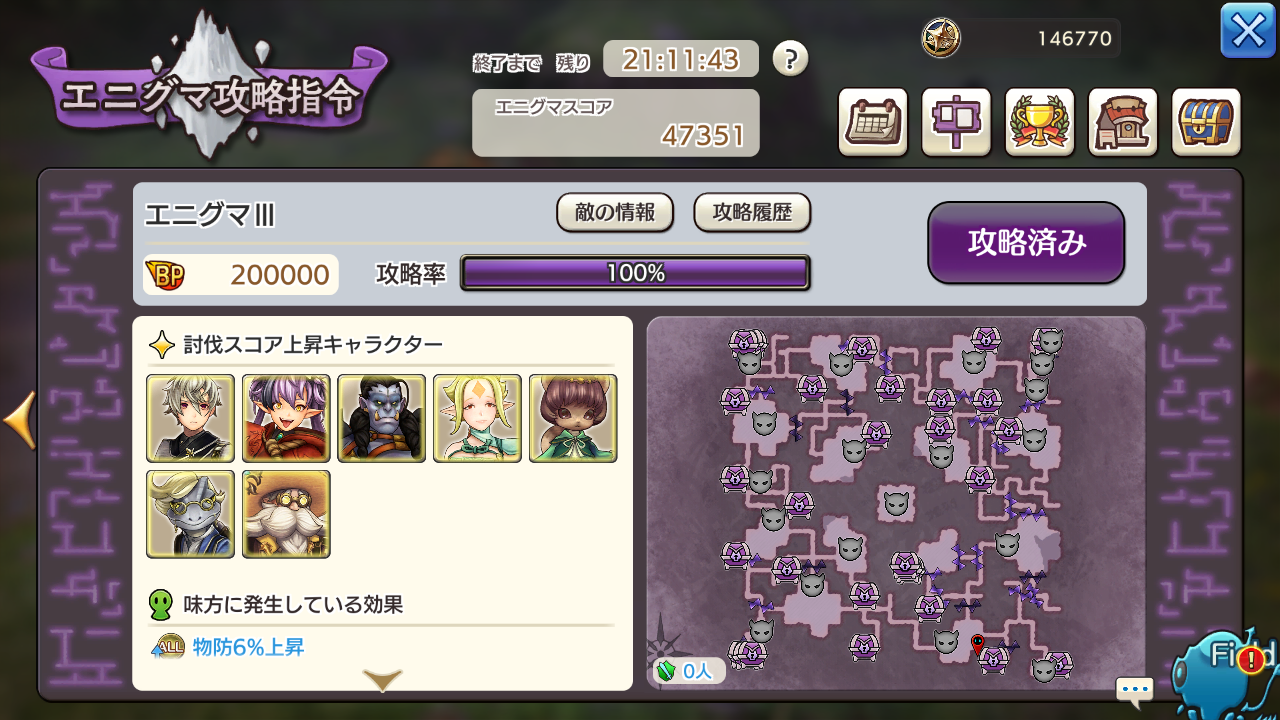Expand the effects list down arrow
This screenshot has width=1280, height=720.
(382, 680)
